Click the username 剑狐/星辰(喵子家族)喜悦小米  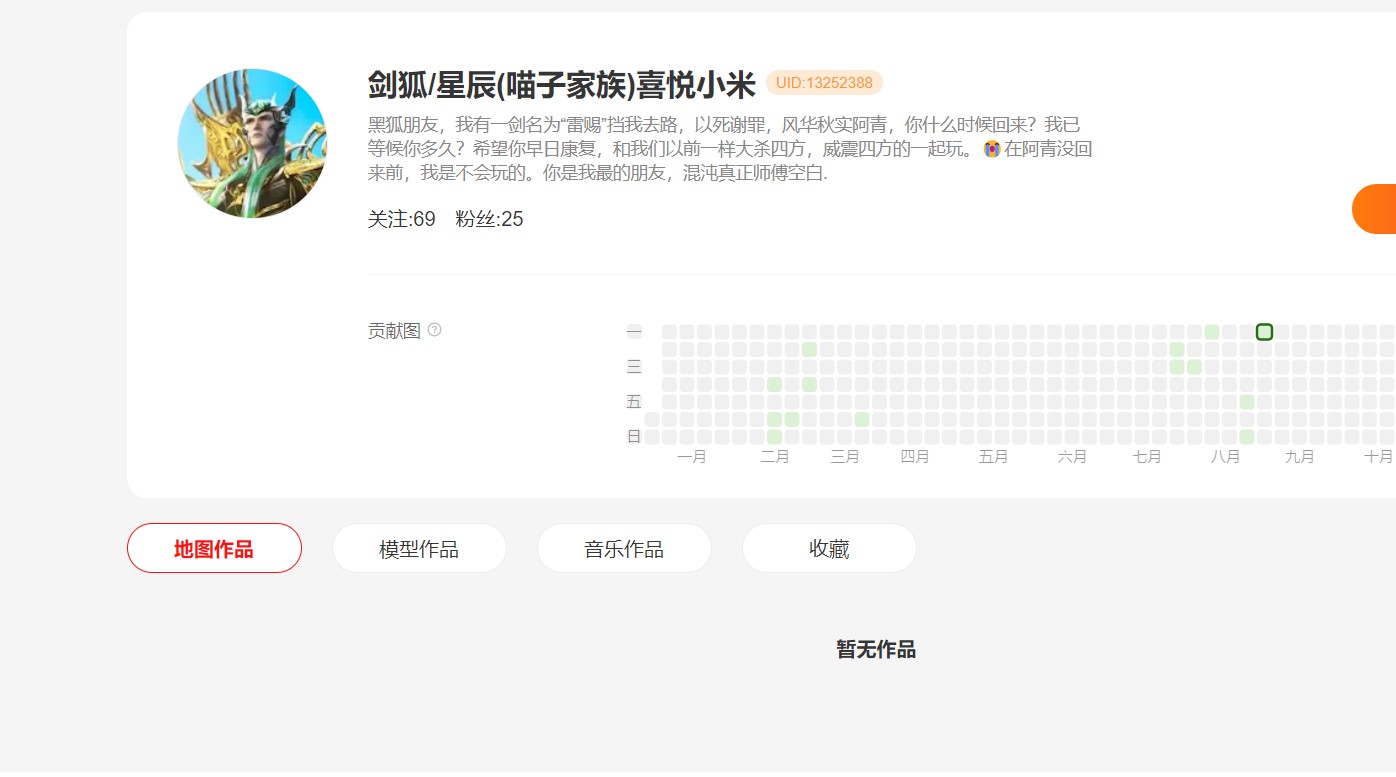(x=561, y=85)
